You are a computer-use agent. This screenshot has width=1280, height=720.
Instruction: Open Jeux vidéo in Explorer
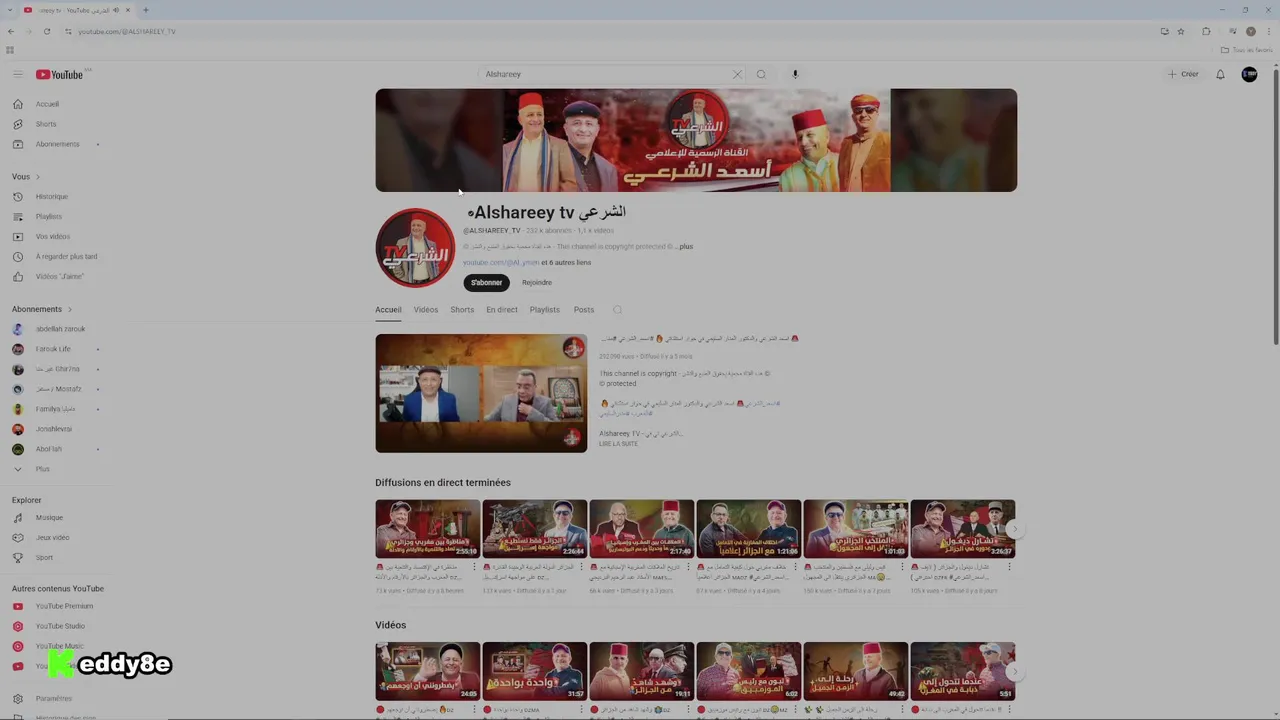point(52,538)
